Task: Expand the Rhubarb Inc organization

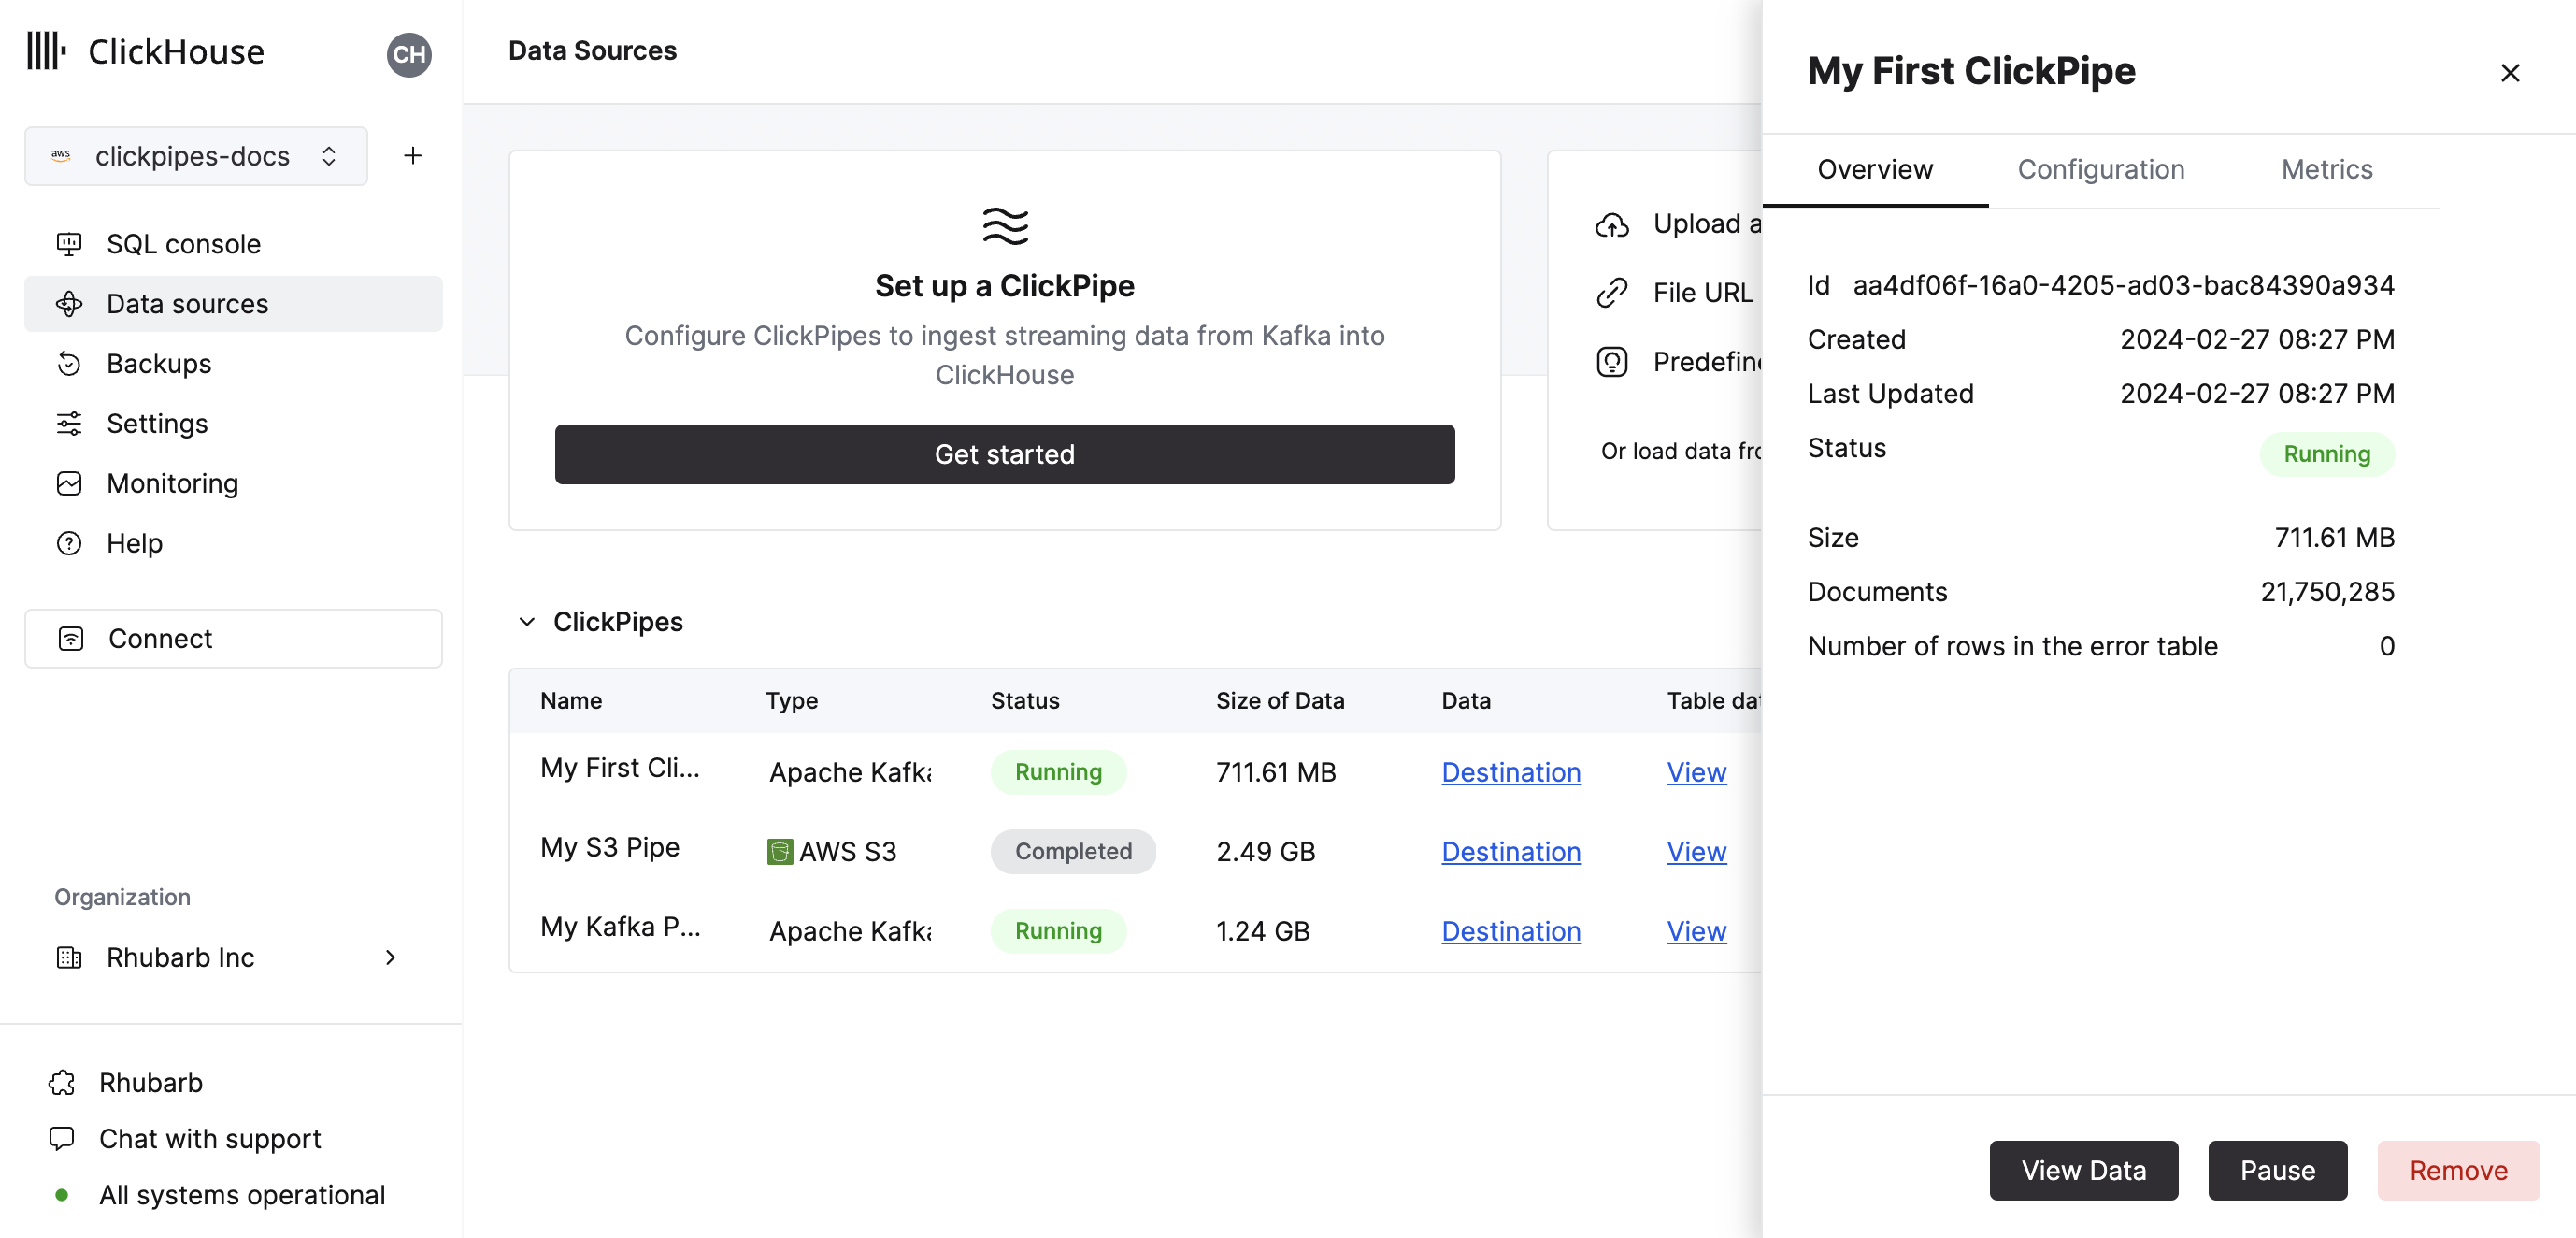Action: point(390,956)
